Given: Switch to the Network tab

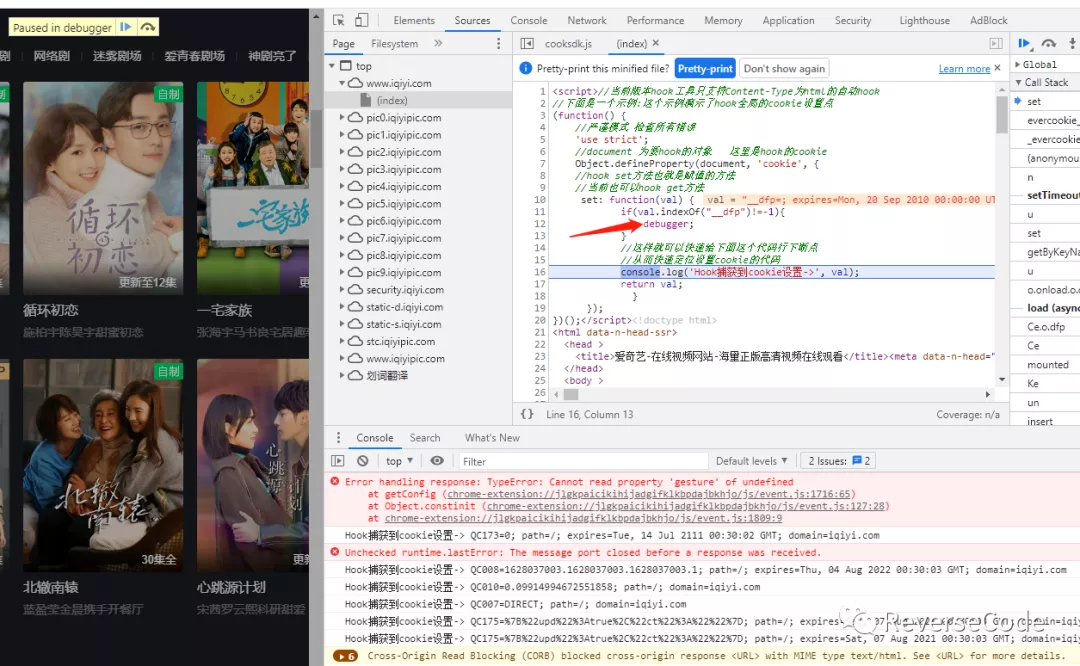Looking at the screenshot, I should pos(587,21).
